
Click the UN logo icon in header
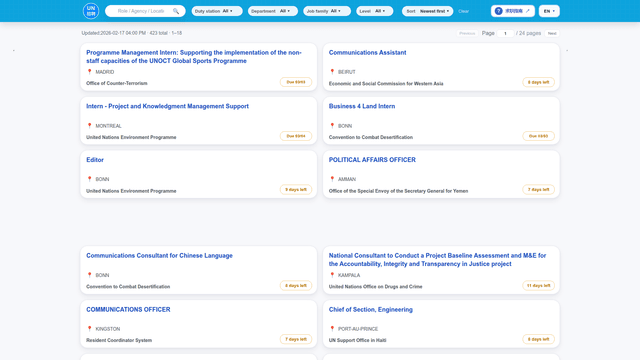tap(91, 11)
